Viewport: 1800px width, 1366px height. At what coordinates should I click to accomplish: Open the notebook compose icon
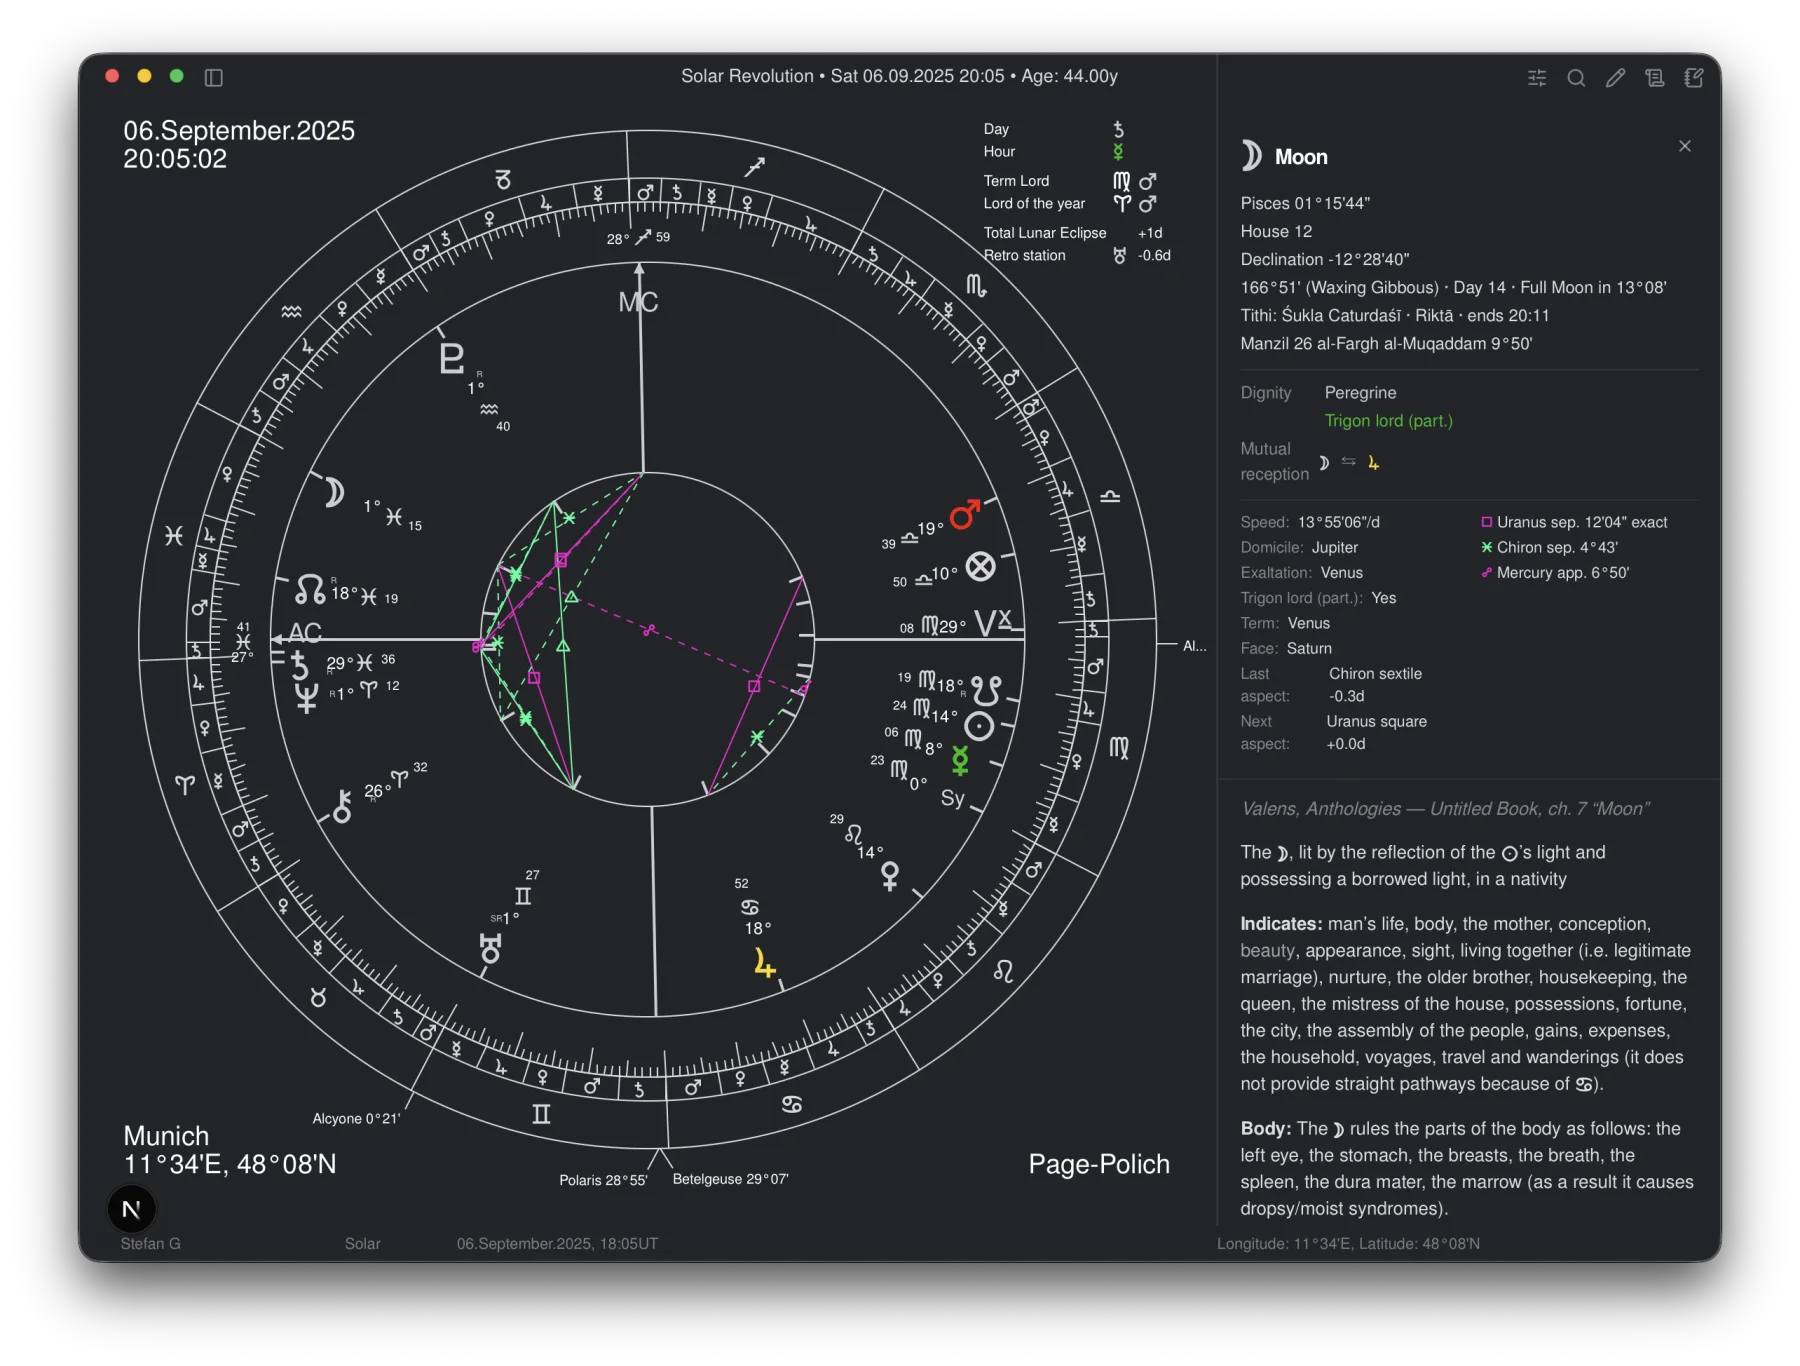1694,78
